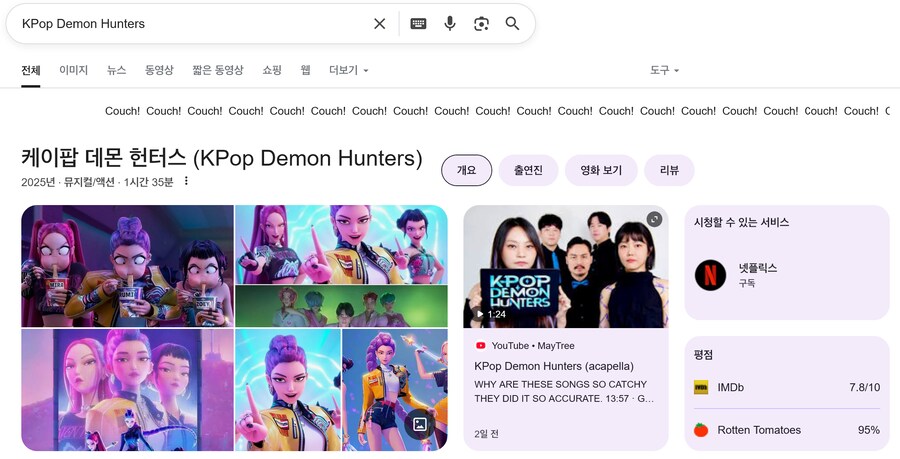Open the Rotten Tomatoes 95% rating
The height and width of the screenshot is (459, 900).
click(x=786, y=430)
